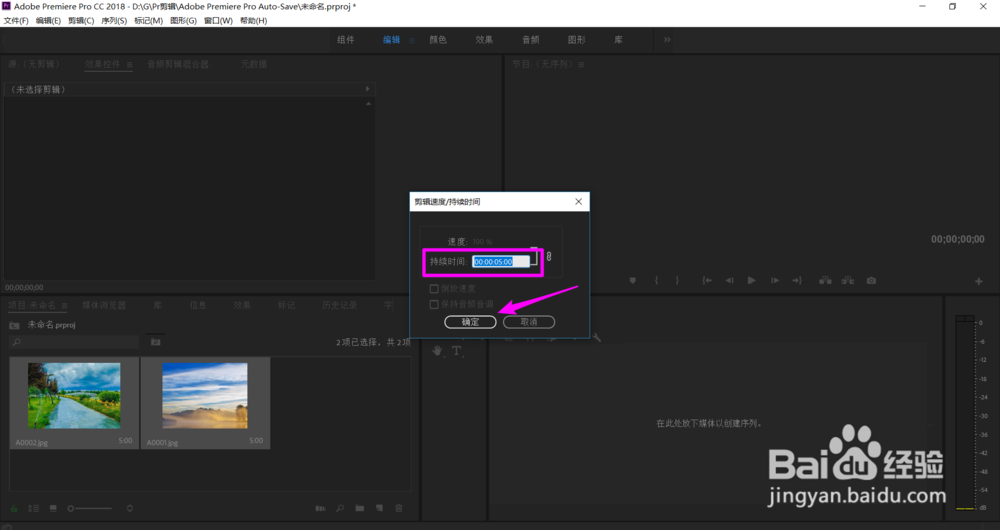Viewport: 1000px width, 530px height.
Task: Click Program monitor timecode 00;00;00;00
Action: coord(958,239)
